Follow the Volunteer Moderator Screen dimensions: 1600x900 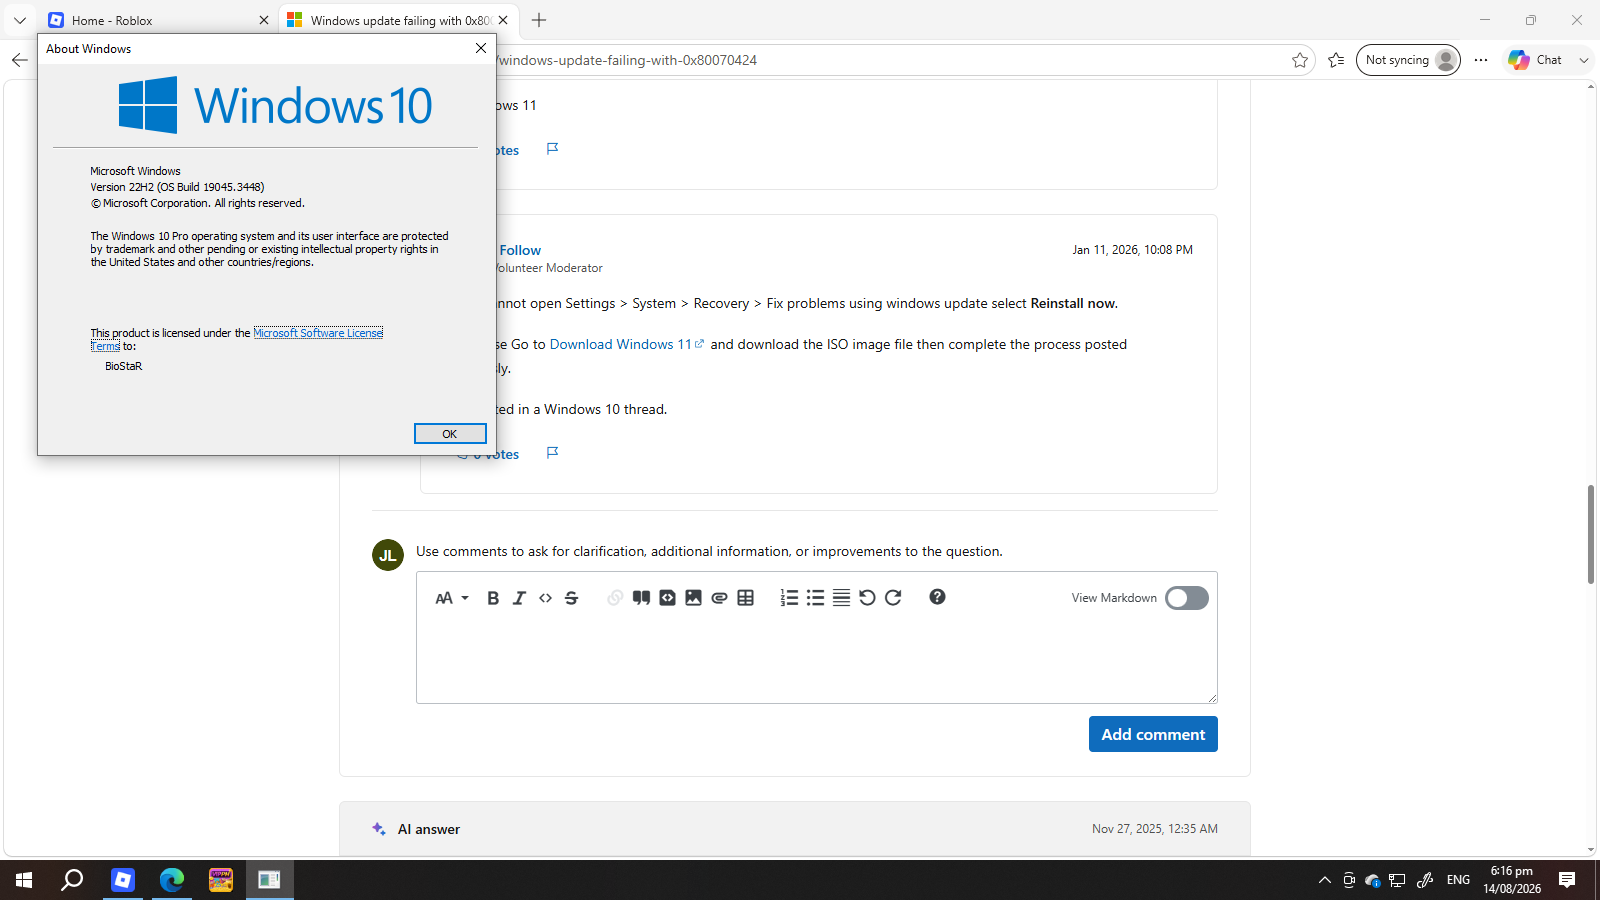[x=520, y=250]
